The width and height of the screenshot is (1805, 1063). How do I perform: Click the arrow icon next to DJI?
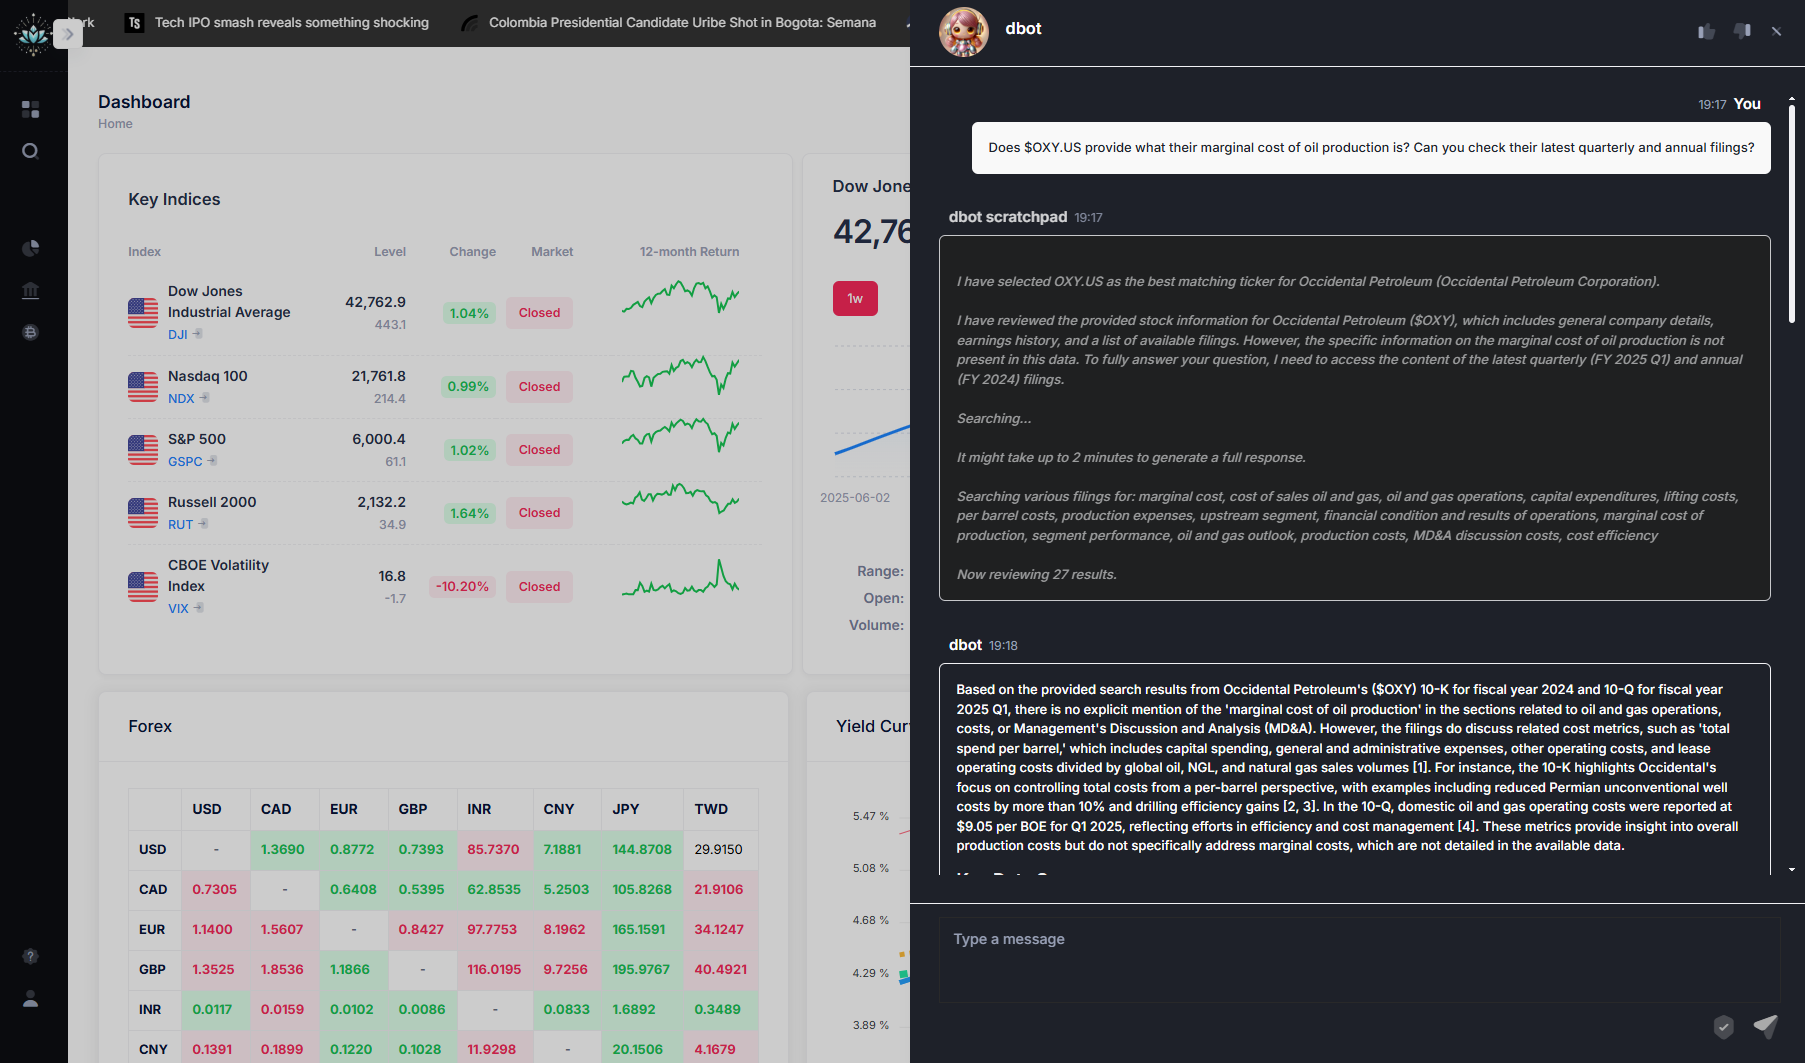click(x=198, y=333)
